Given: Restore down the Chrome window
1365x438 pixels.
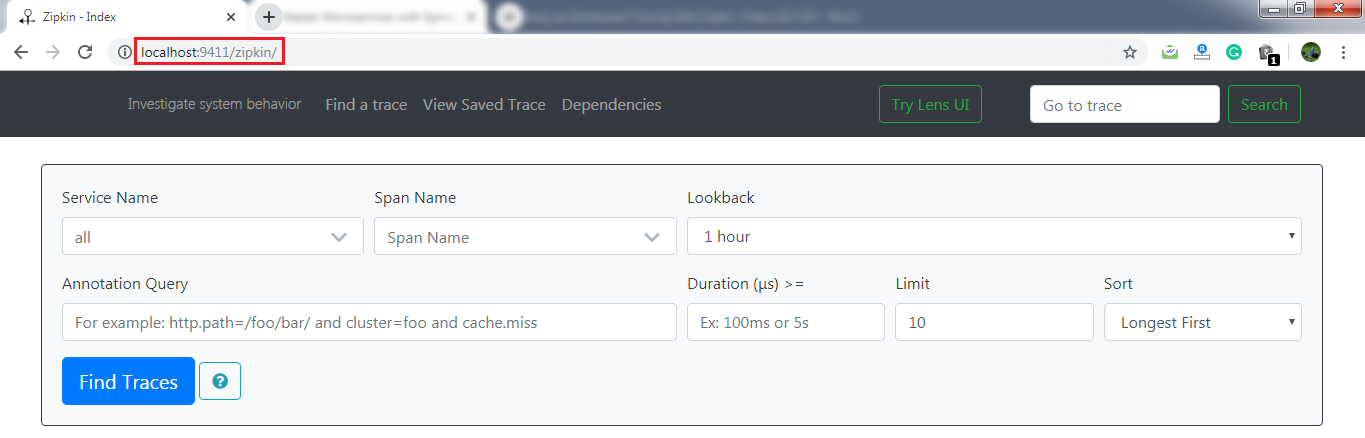Looking at the screenshot, I should [x=1299, y=8].
